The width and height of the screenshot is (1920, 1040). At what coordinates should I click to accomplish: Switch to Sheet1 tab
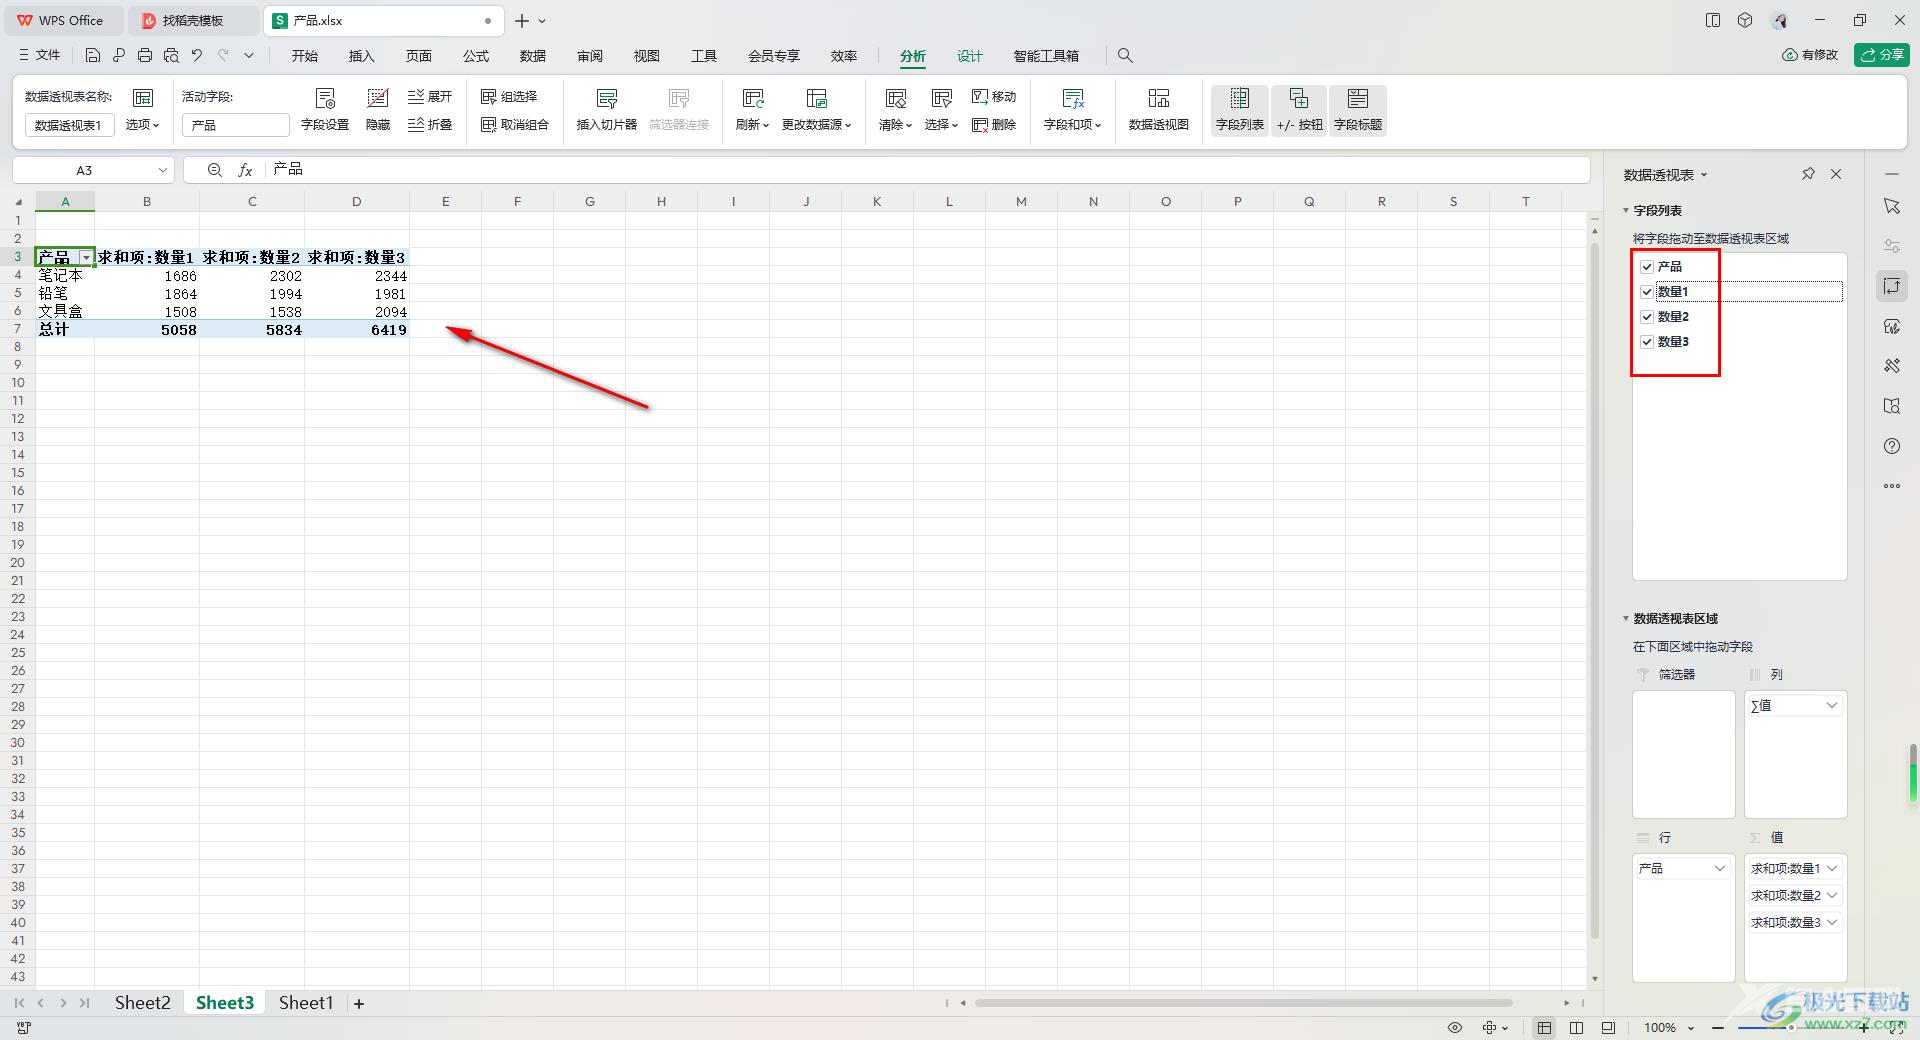tap(306, 1003)
